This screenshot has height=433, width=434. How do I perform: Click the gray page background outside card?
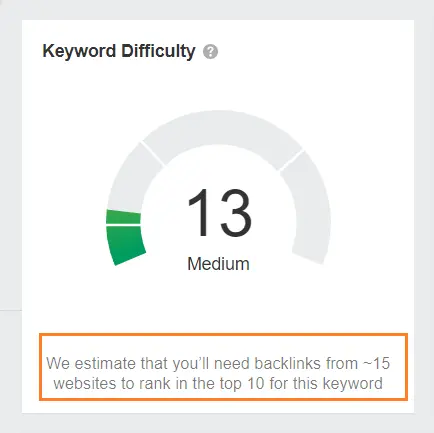[217, 9]
